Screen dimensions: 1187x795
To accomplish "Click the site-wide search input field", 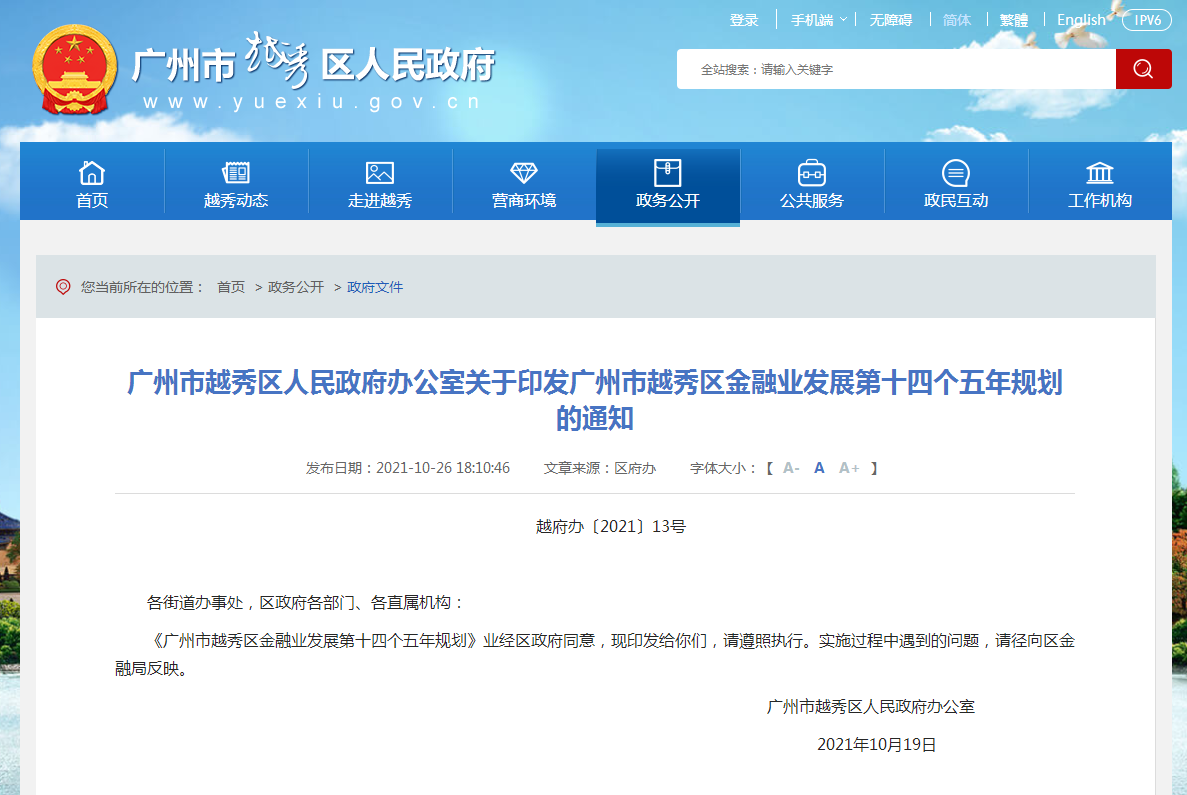I will click(x=896, y=69).
